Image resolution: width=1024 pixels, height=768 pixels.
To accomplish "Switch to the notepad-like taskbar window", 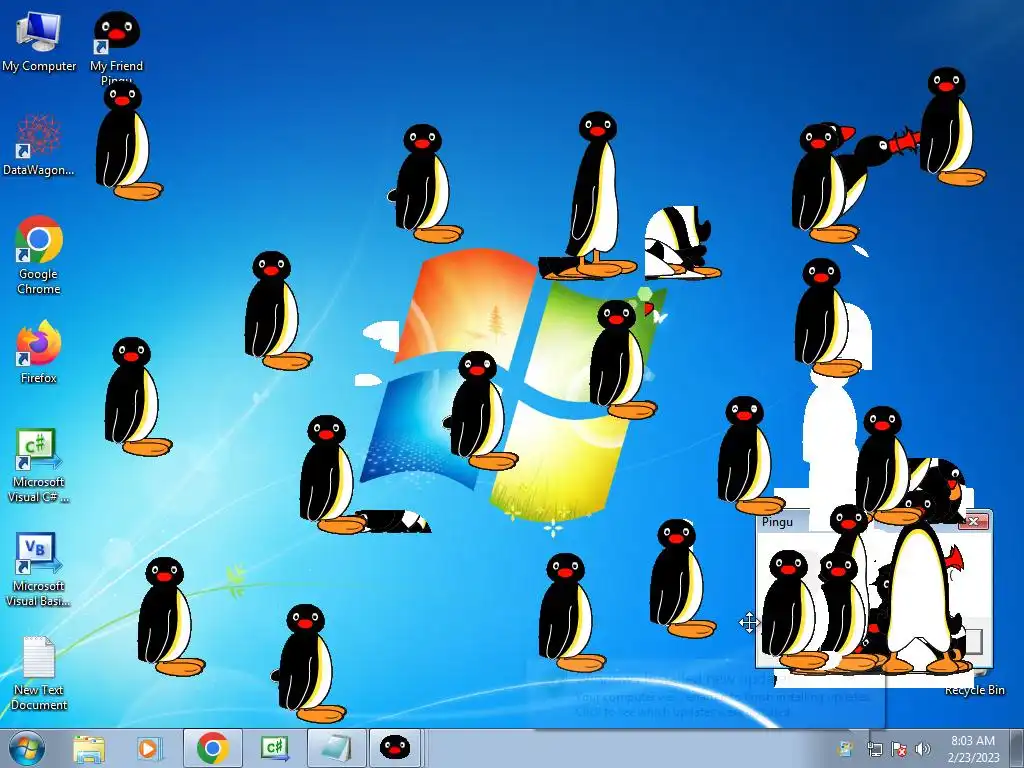I will [x=336, y=748].
